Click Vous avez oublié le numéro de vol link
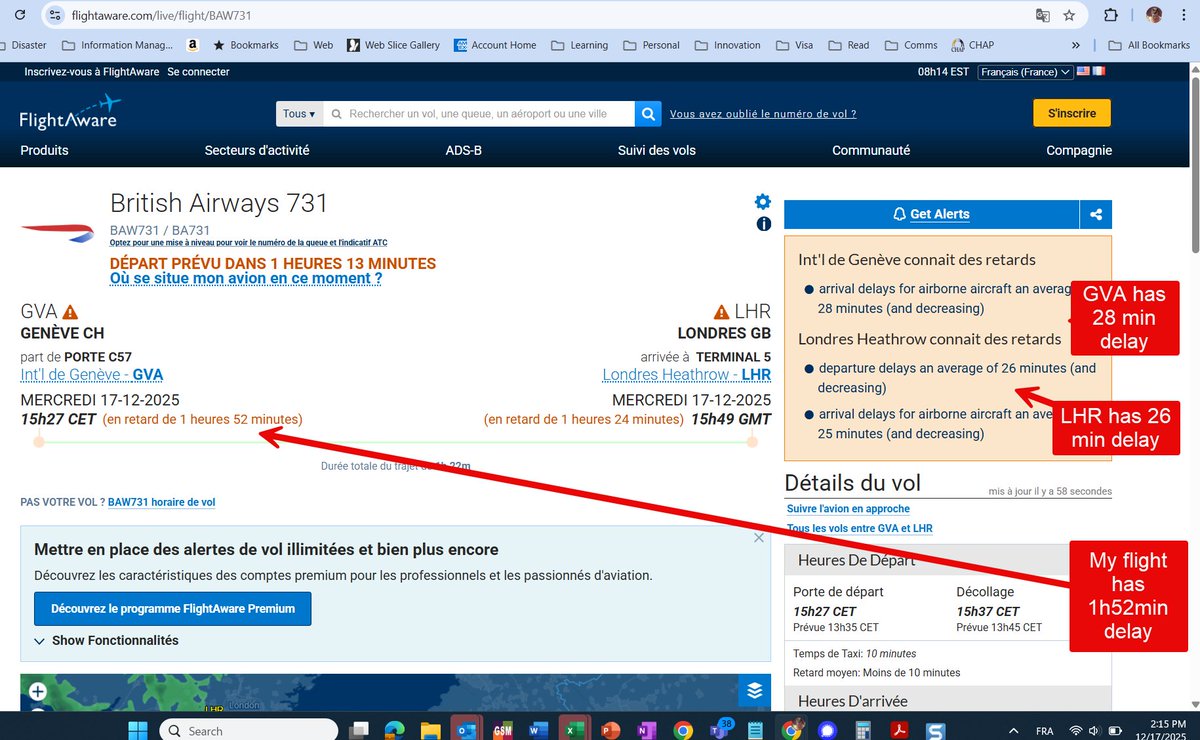The height and width of the screenshot is (740, 1200). click(763, 114)
